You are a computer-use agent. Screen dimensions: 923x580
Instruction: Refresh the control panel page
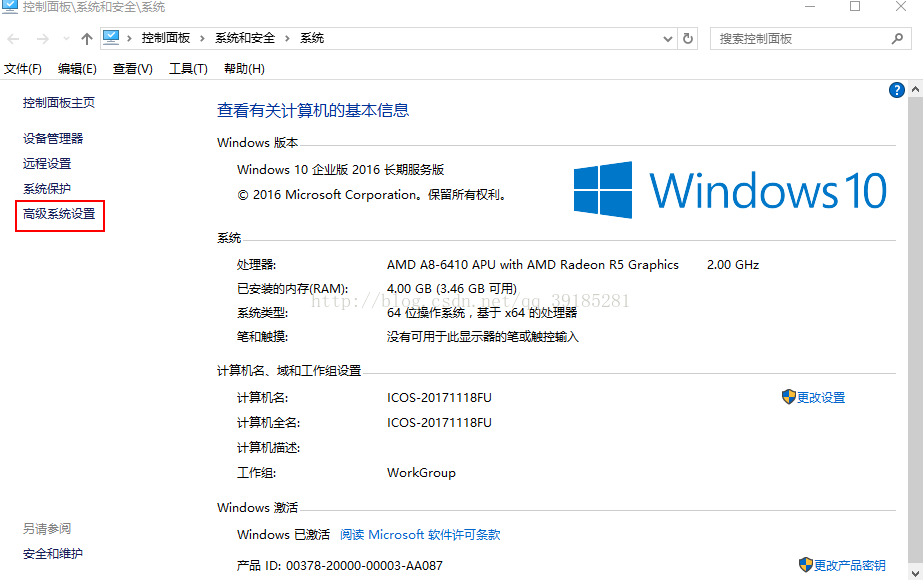(x=688, y=39)
